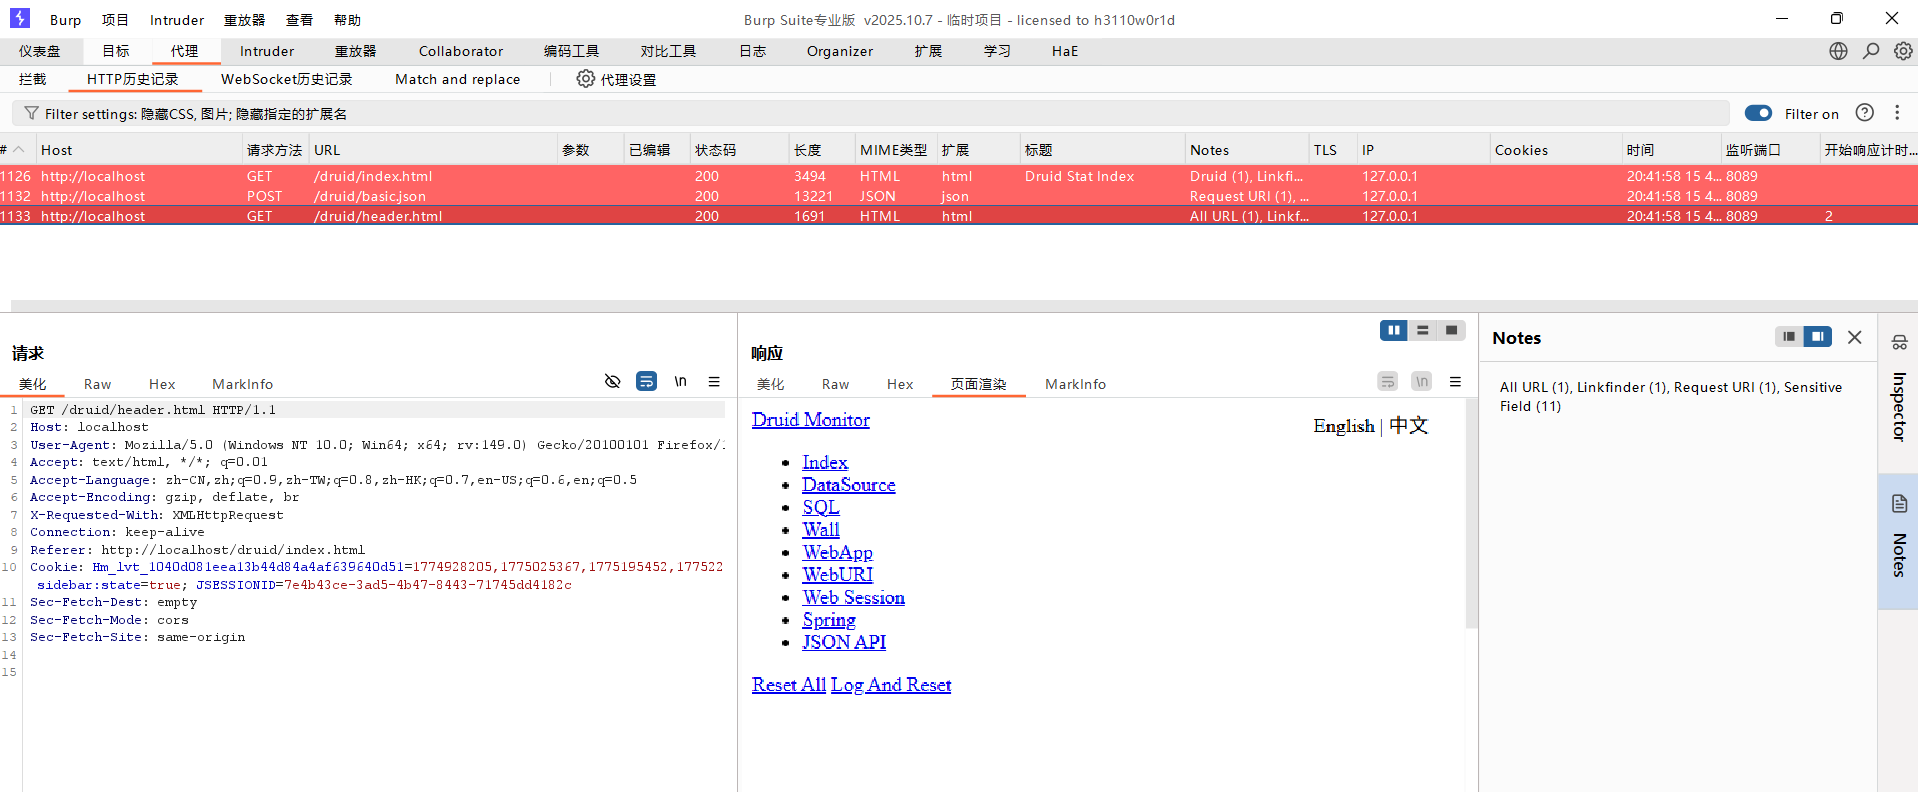
Task: Switch to the Intruder main tab
Action: click(x=267, y=51)
